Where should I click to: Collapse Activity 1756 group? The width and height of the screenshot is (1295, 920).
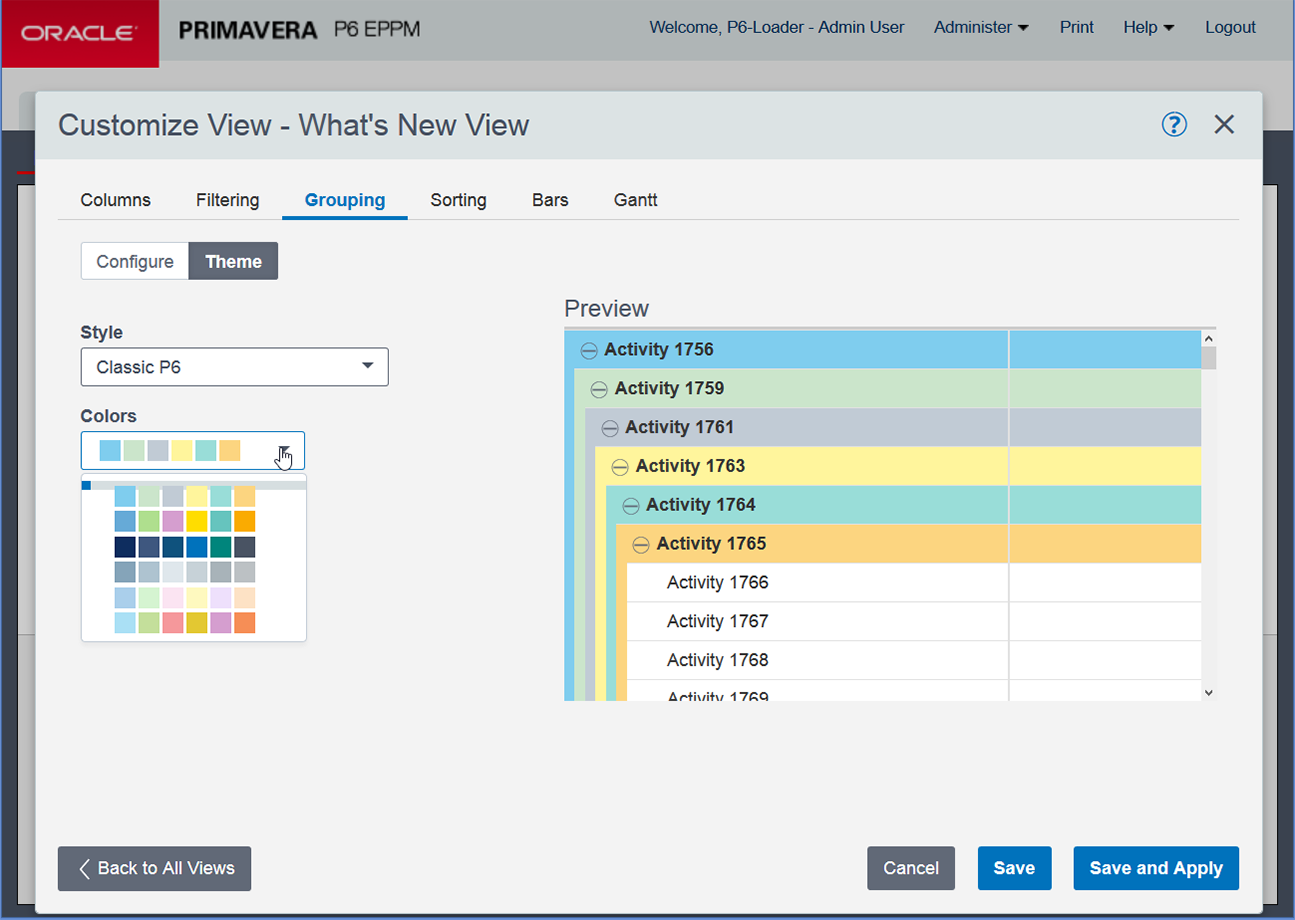pos(589,350)
